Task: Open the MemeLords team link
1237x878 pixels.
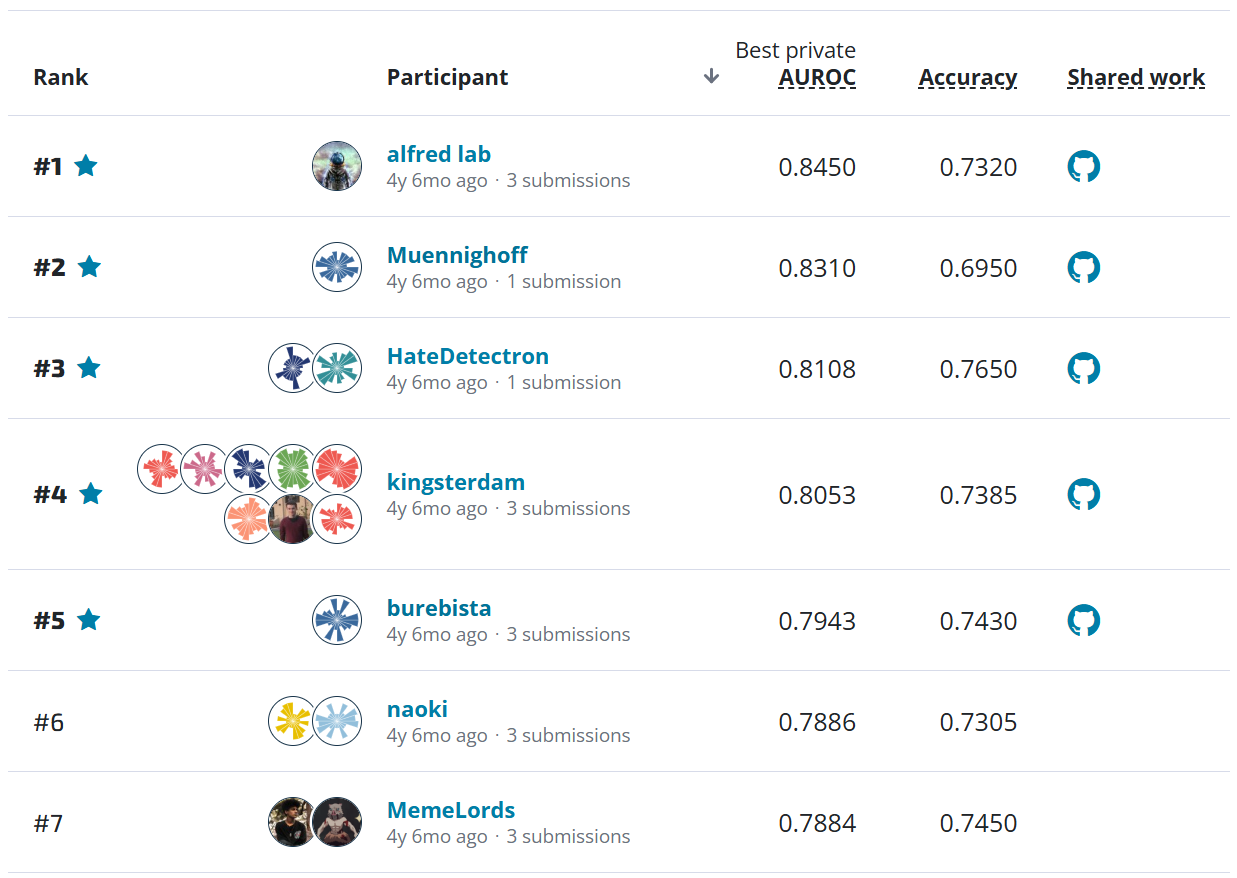Action: [x=451, y=810]
